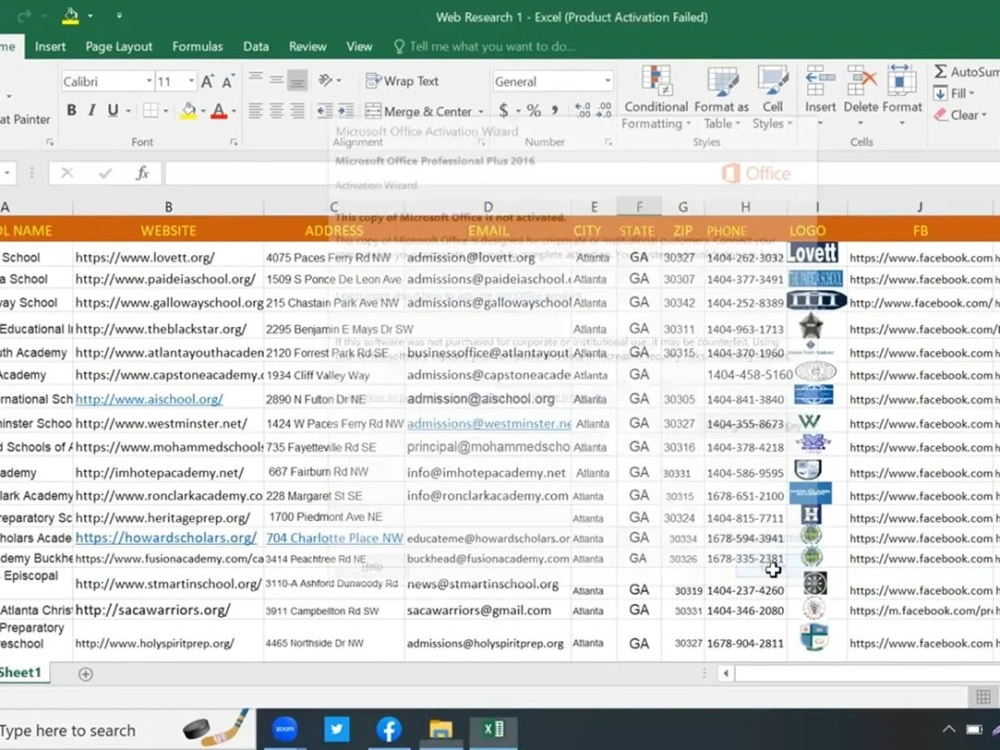Click the Insert cells icon
1000x750 pixels.
(x=820, y=80)
